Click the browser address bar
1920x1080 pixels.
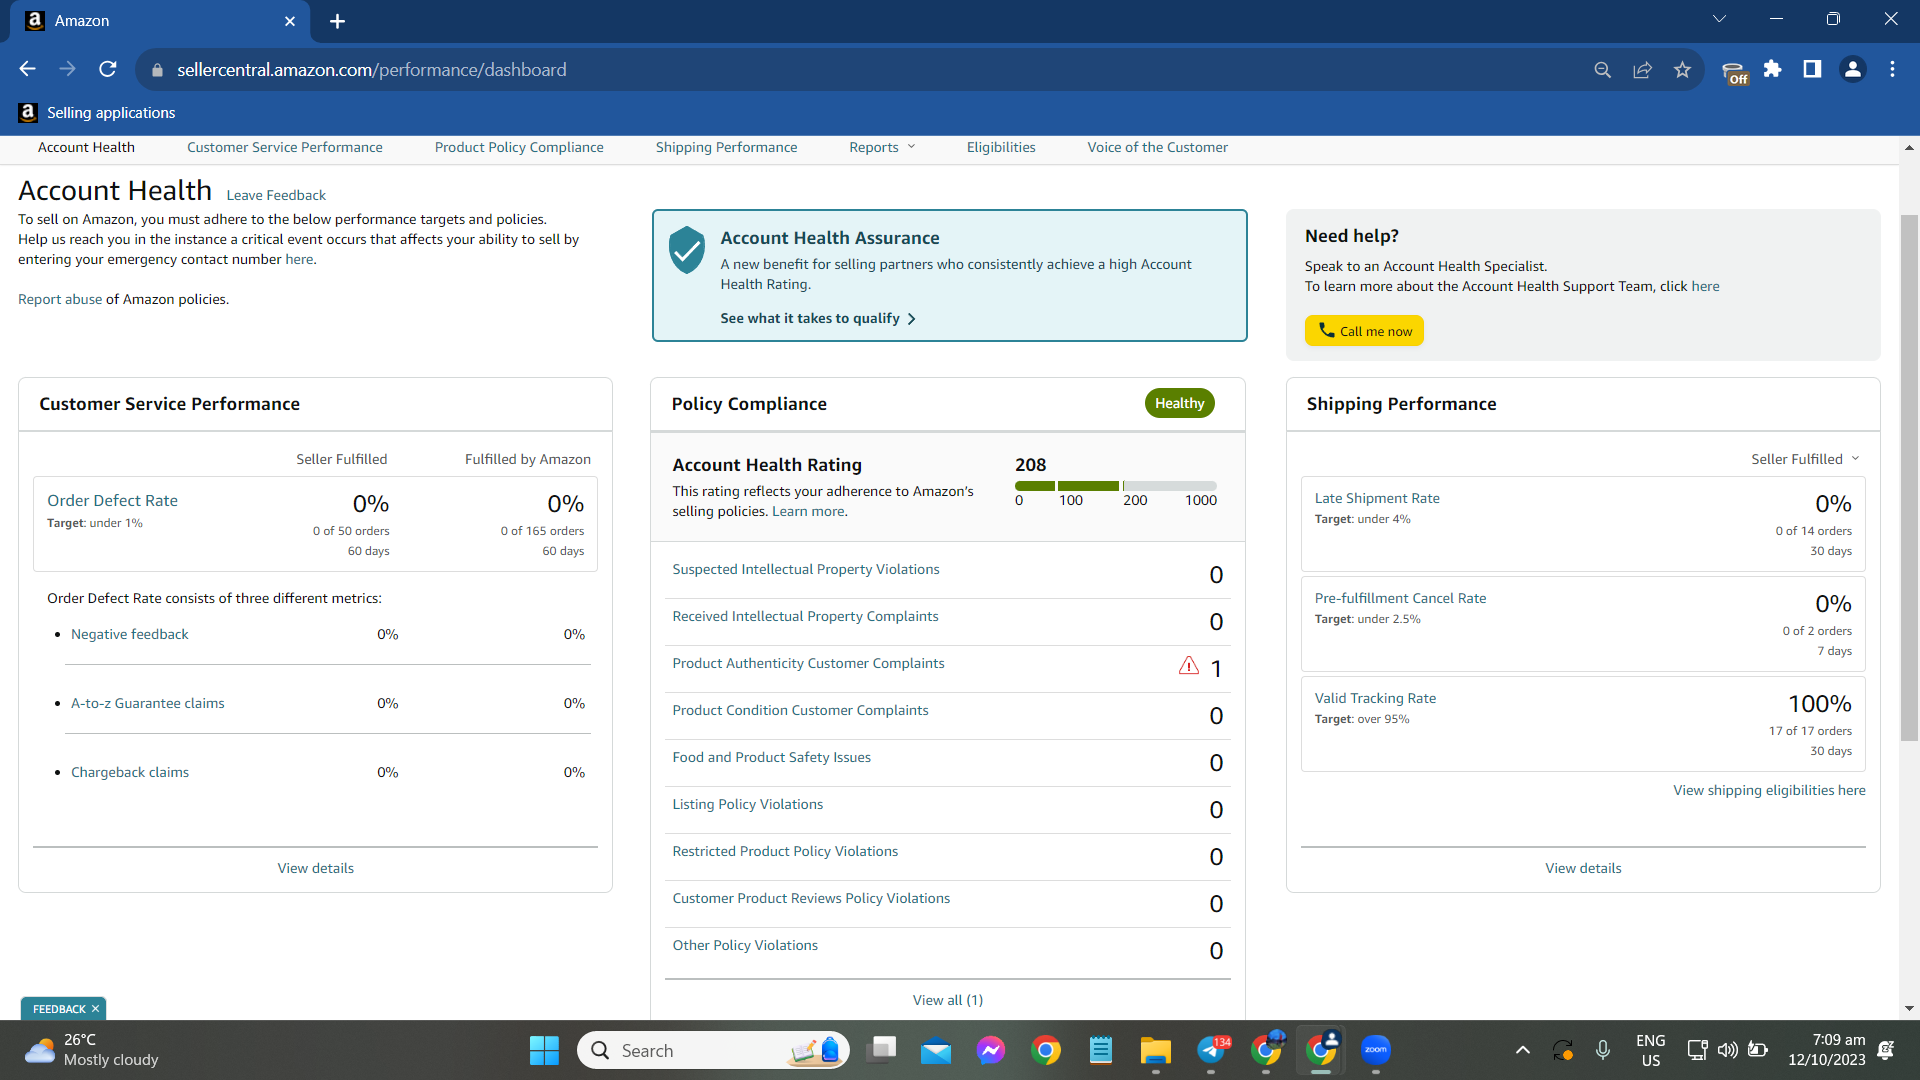click(x=870, y=70)
